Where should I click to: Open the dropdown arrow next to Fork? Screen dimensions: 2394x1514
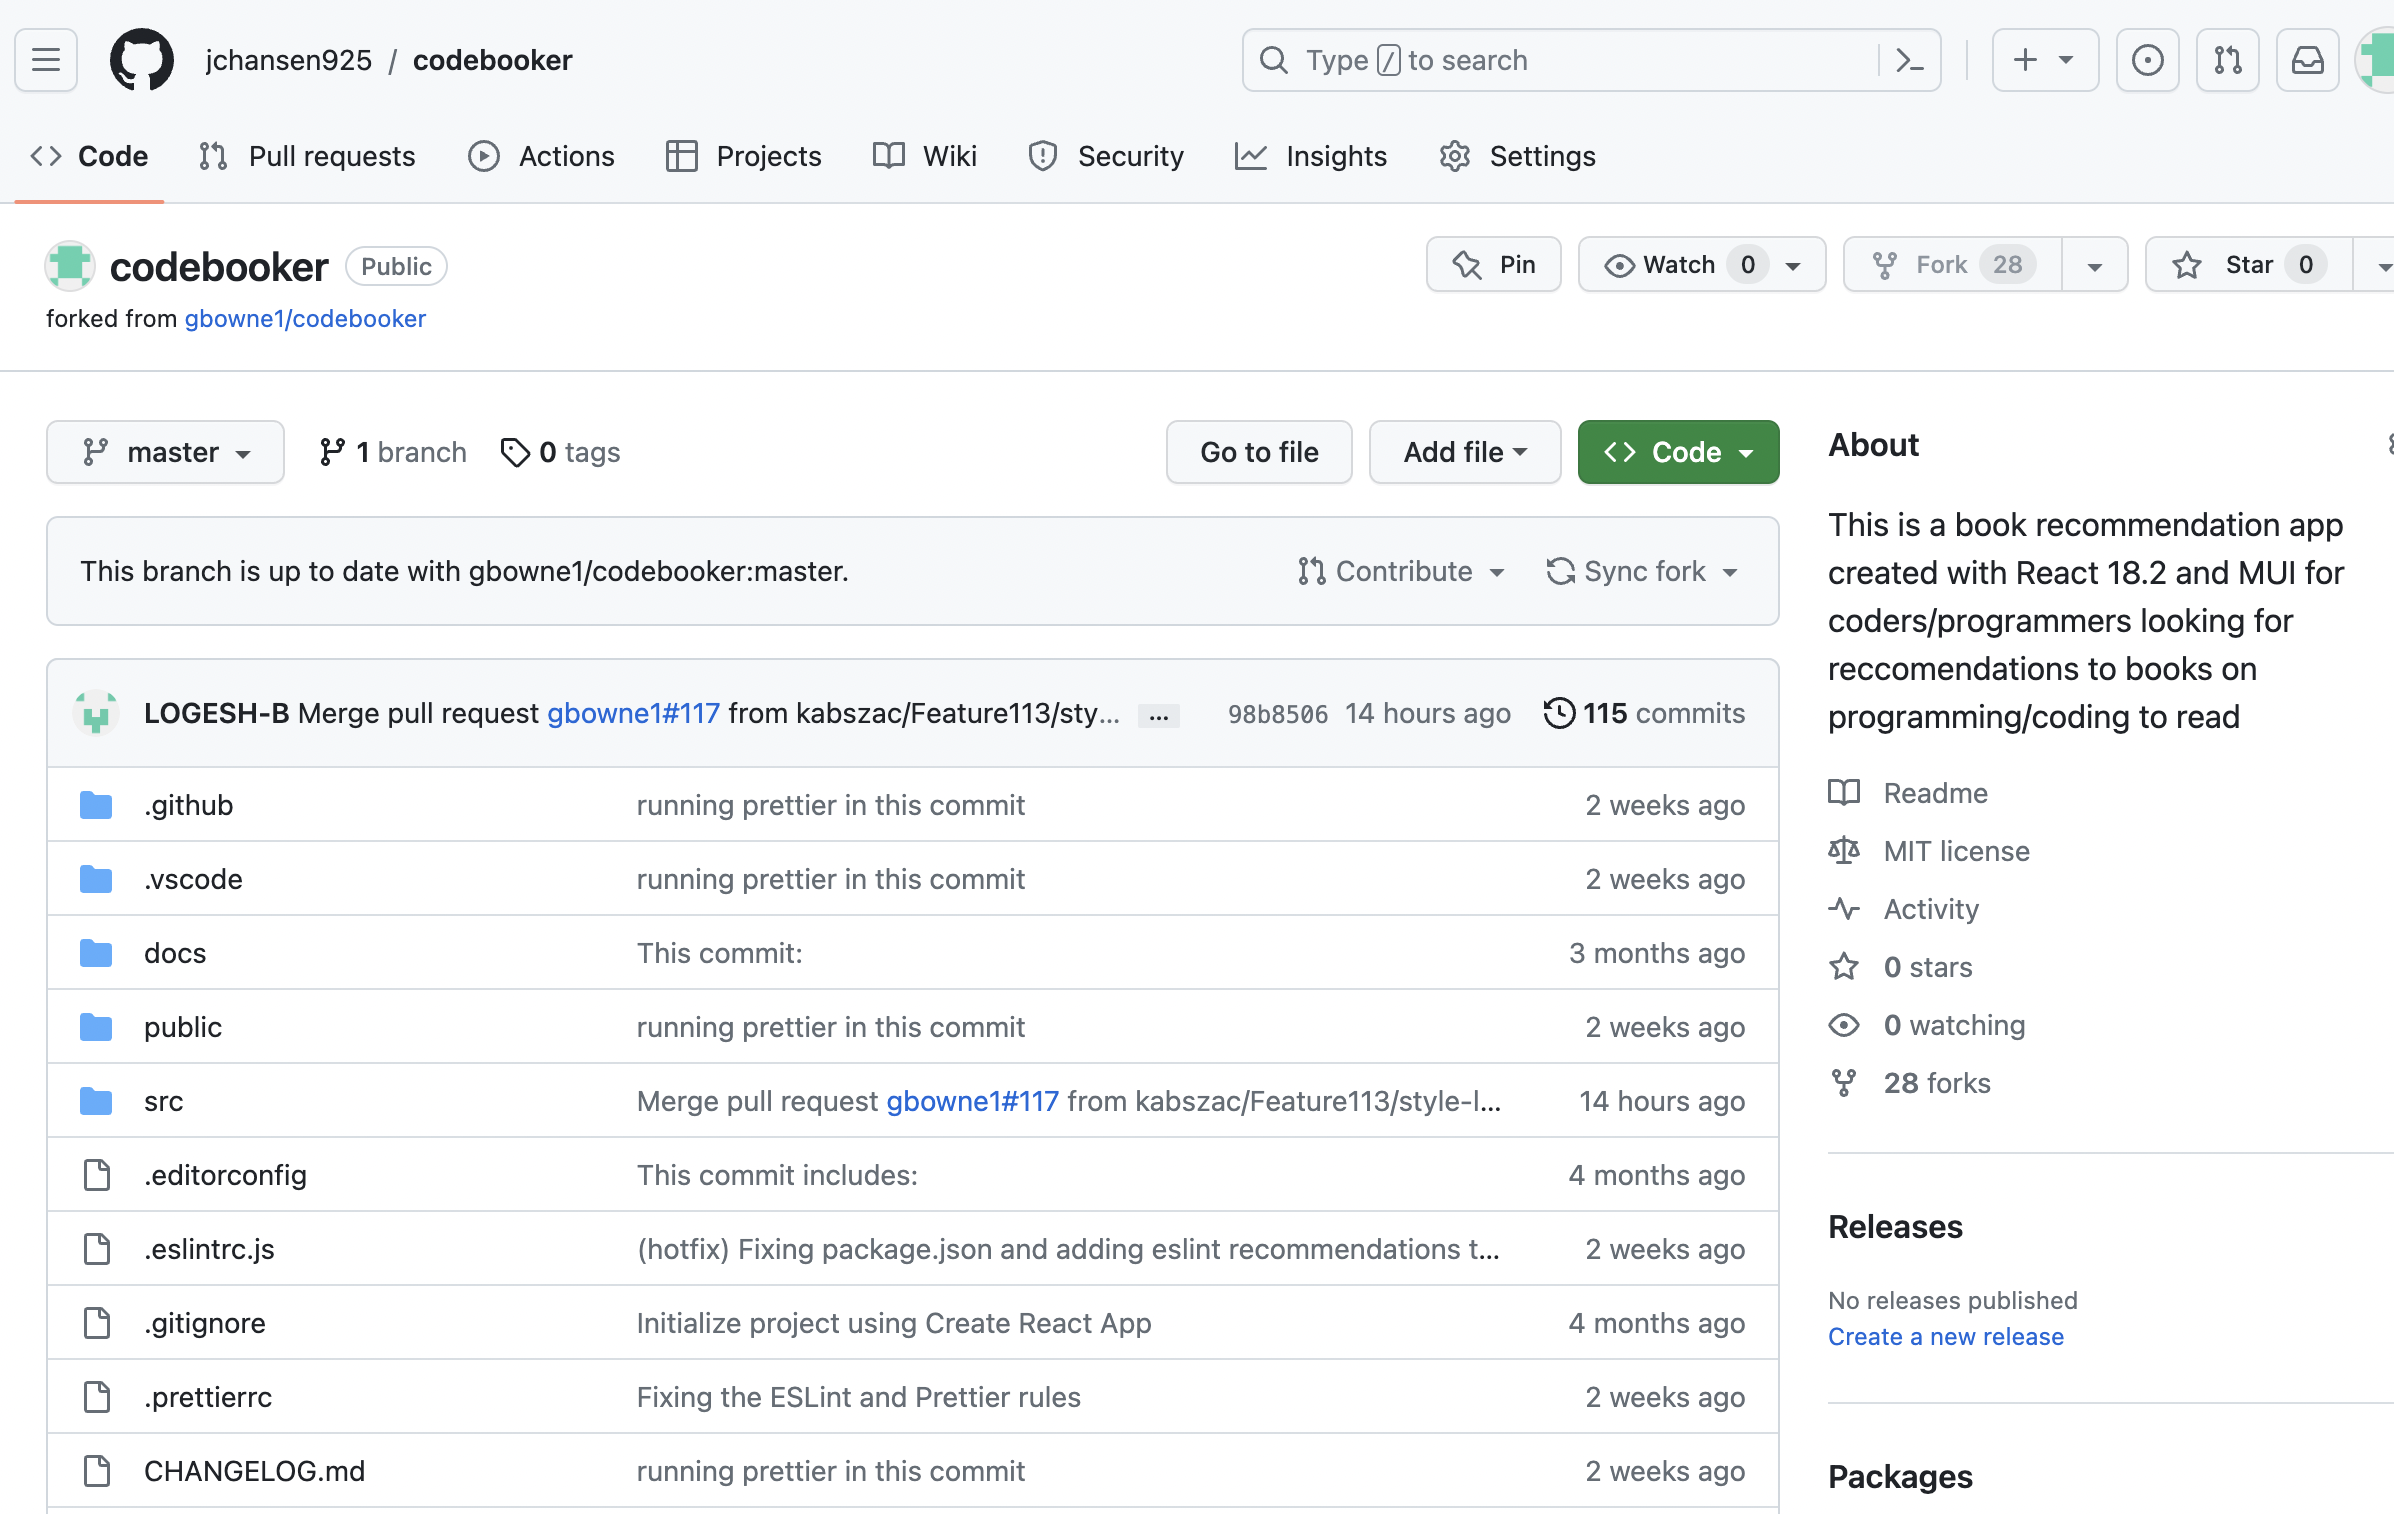(x=2094, y=264)
